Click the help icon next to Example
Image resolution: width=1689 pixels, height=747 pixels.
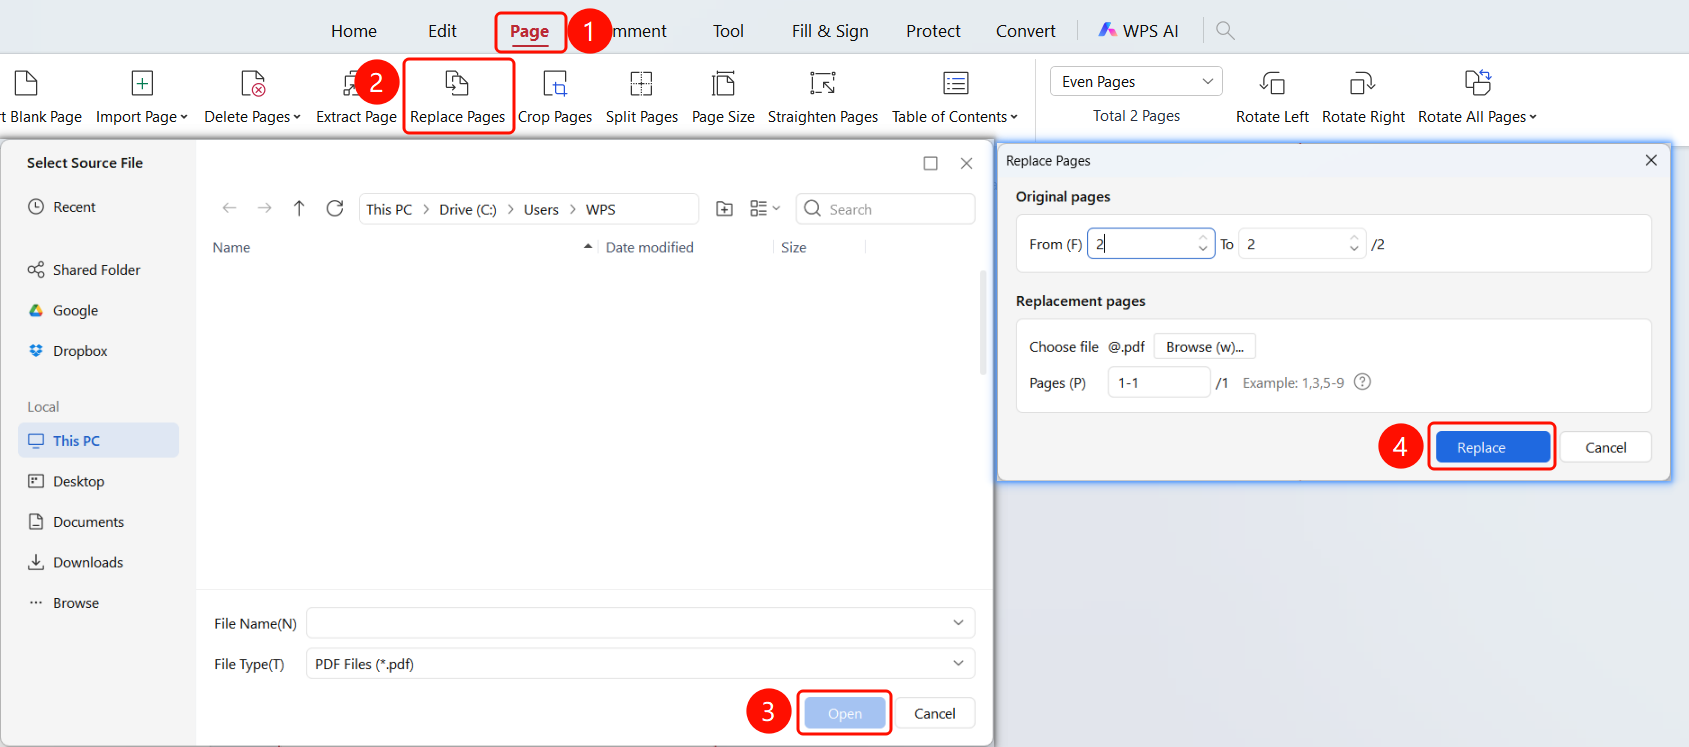[1362, 382]
